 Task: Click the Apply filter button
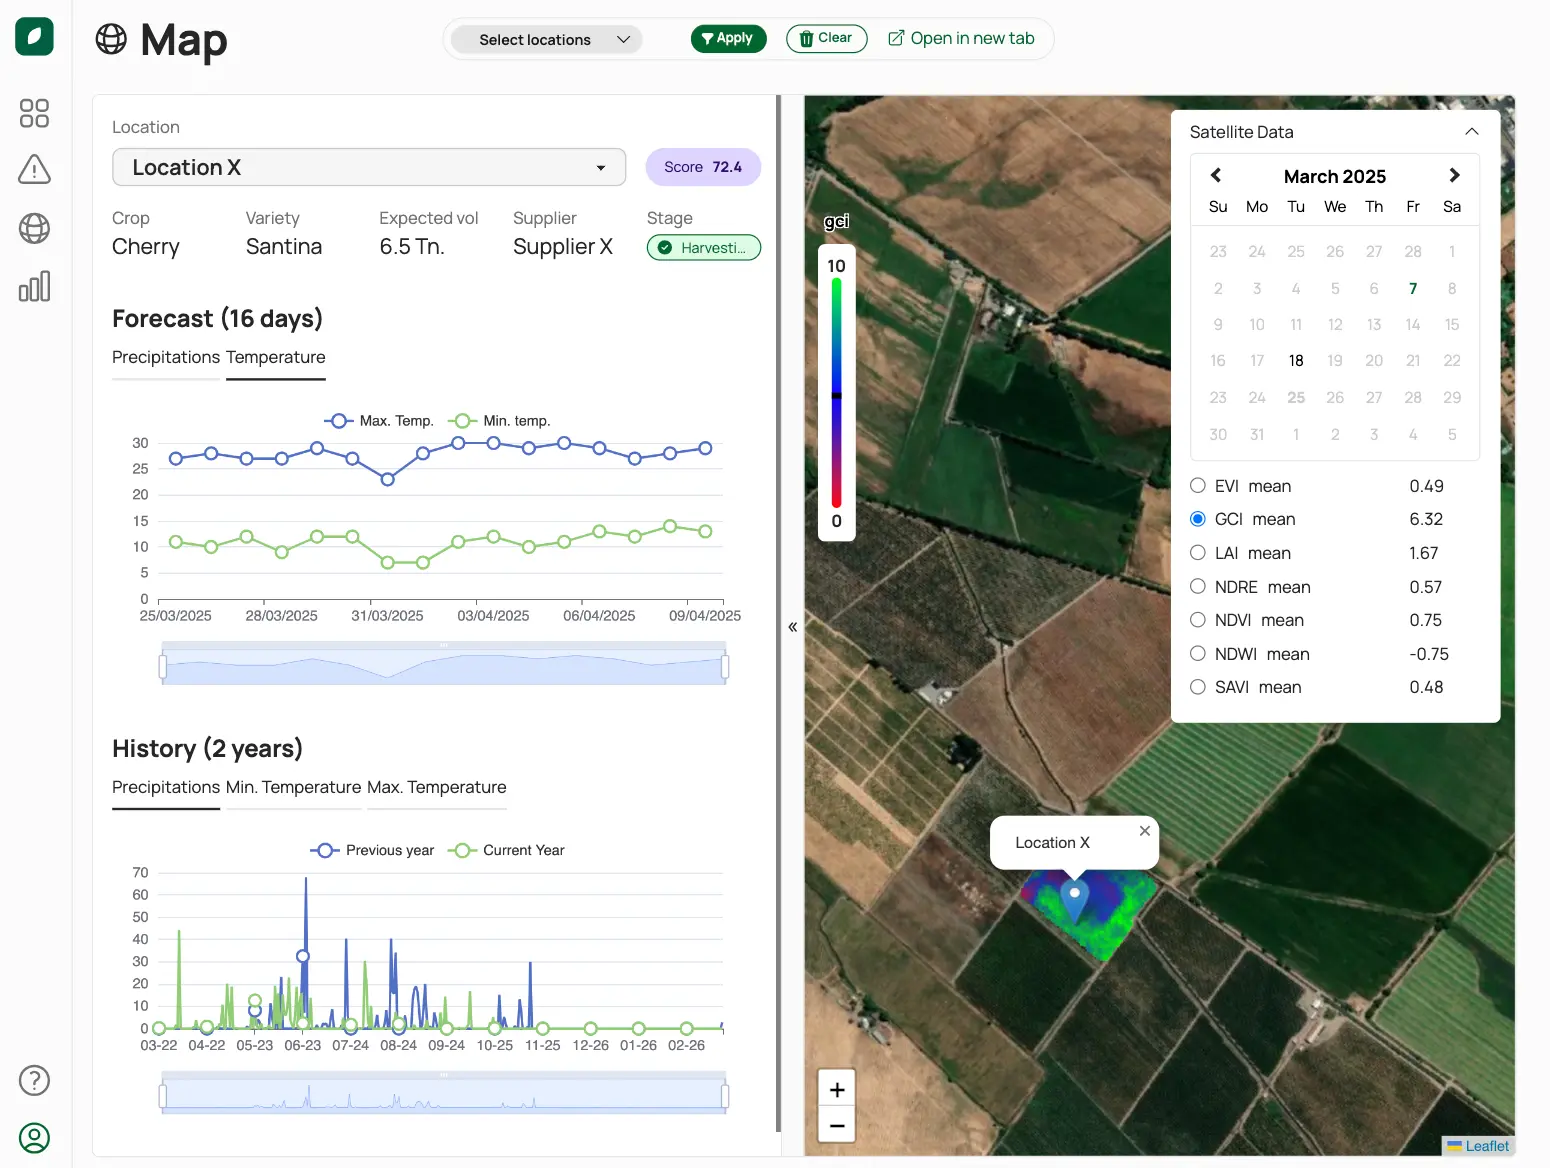pos(728,38)
